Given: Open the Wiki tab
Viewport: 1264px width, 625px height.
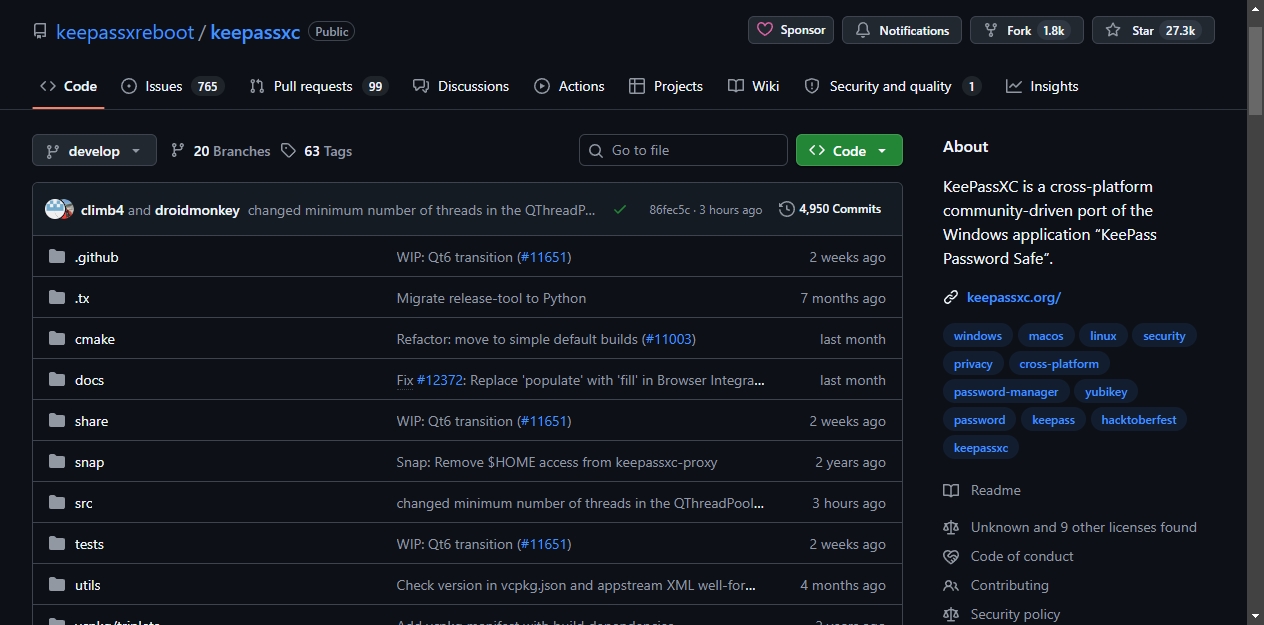Looking at the screenshot, I should coord(754,86).
